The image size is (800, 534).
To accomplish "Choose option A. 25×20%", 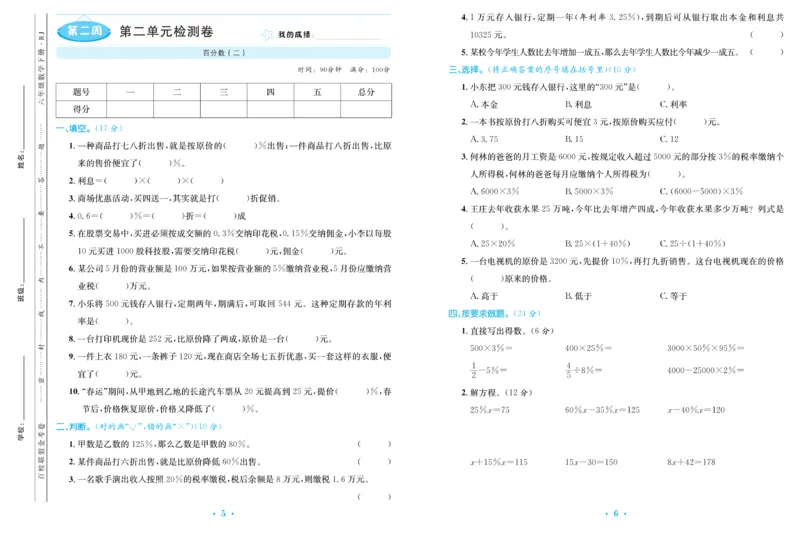I will [x=492, y=243].
